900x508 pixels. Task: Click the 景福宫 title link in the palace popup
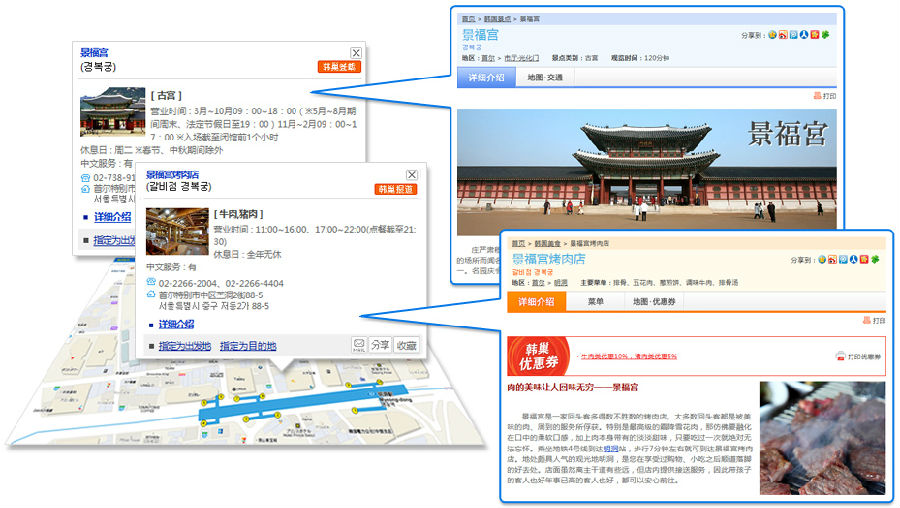click(x=94, y=53)
